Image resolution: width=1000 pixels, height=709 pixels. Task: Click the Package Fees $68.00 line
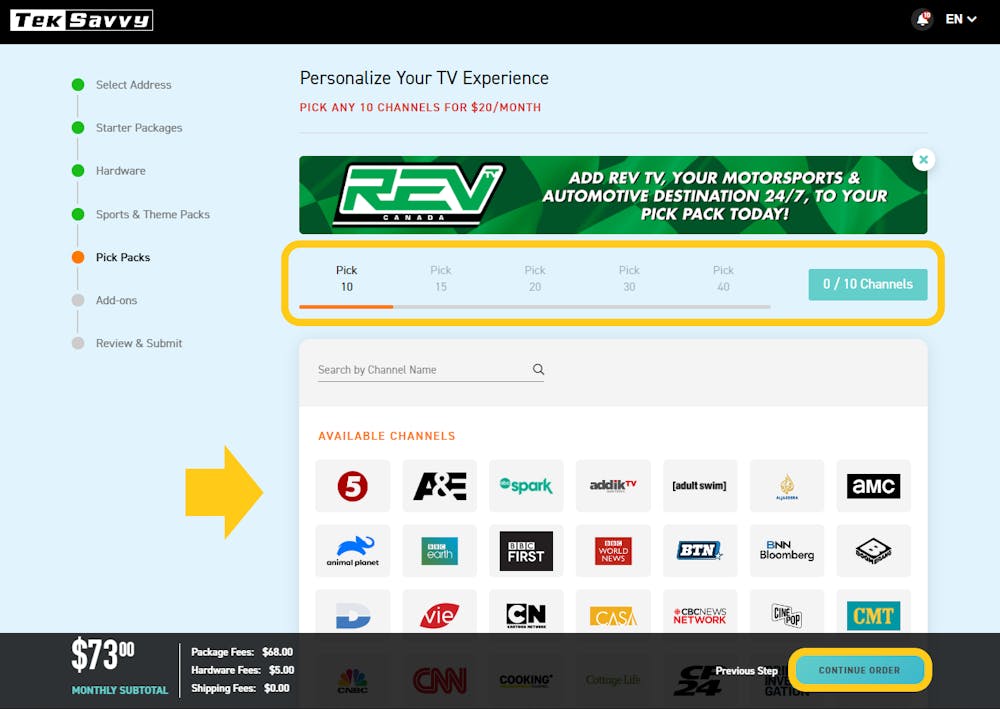click(242, 652)
